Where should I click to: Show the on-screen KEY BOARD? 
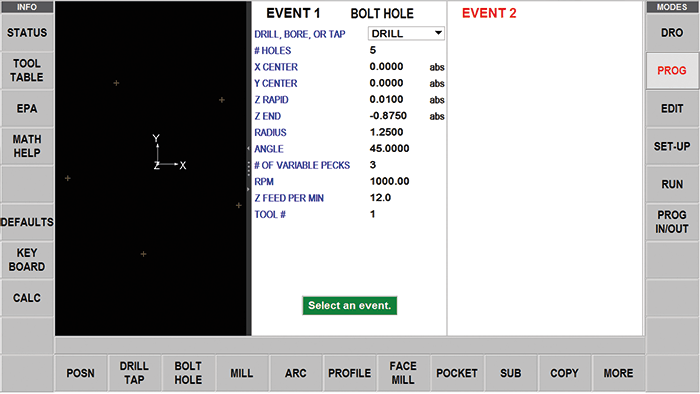(x=27, y=260)
